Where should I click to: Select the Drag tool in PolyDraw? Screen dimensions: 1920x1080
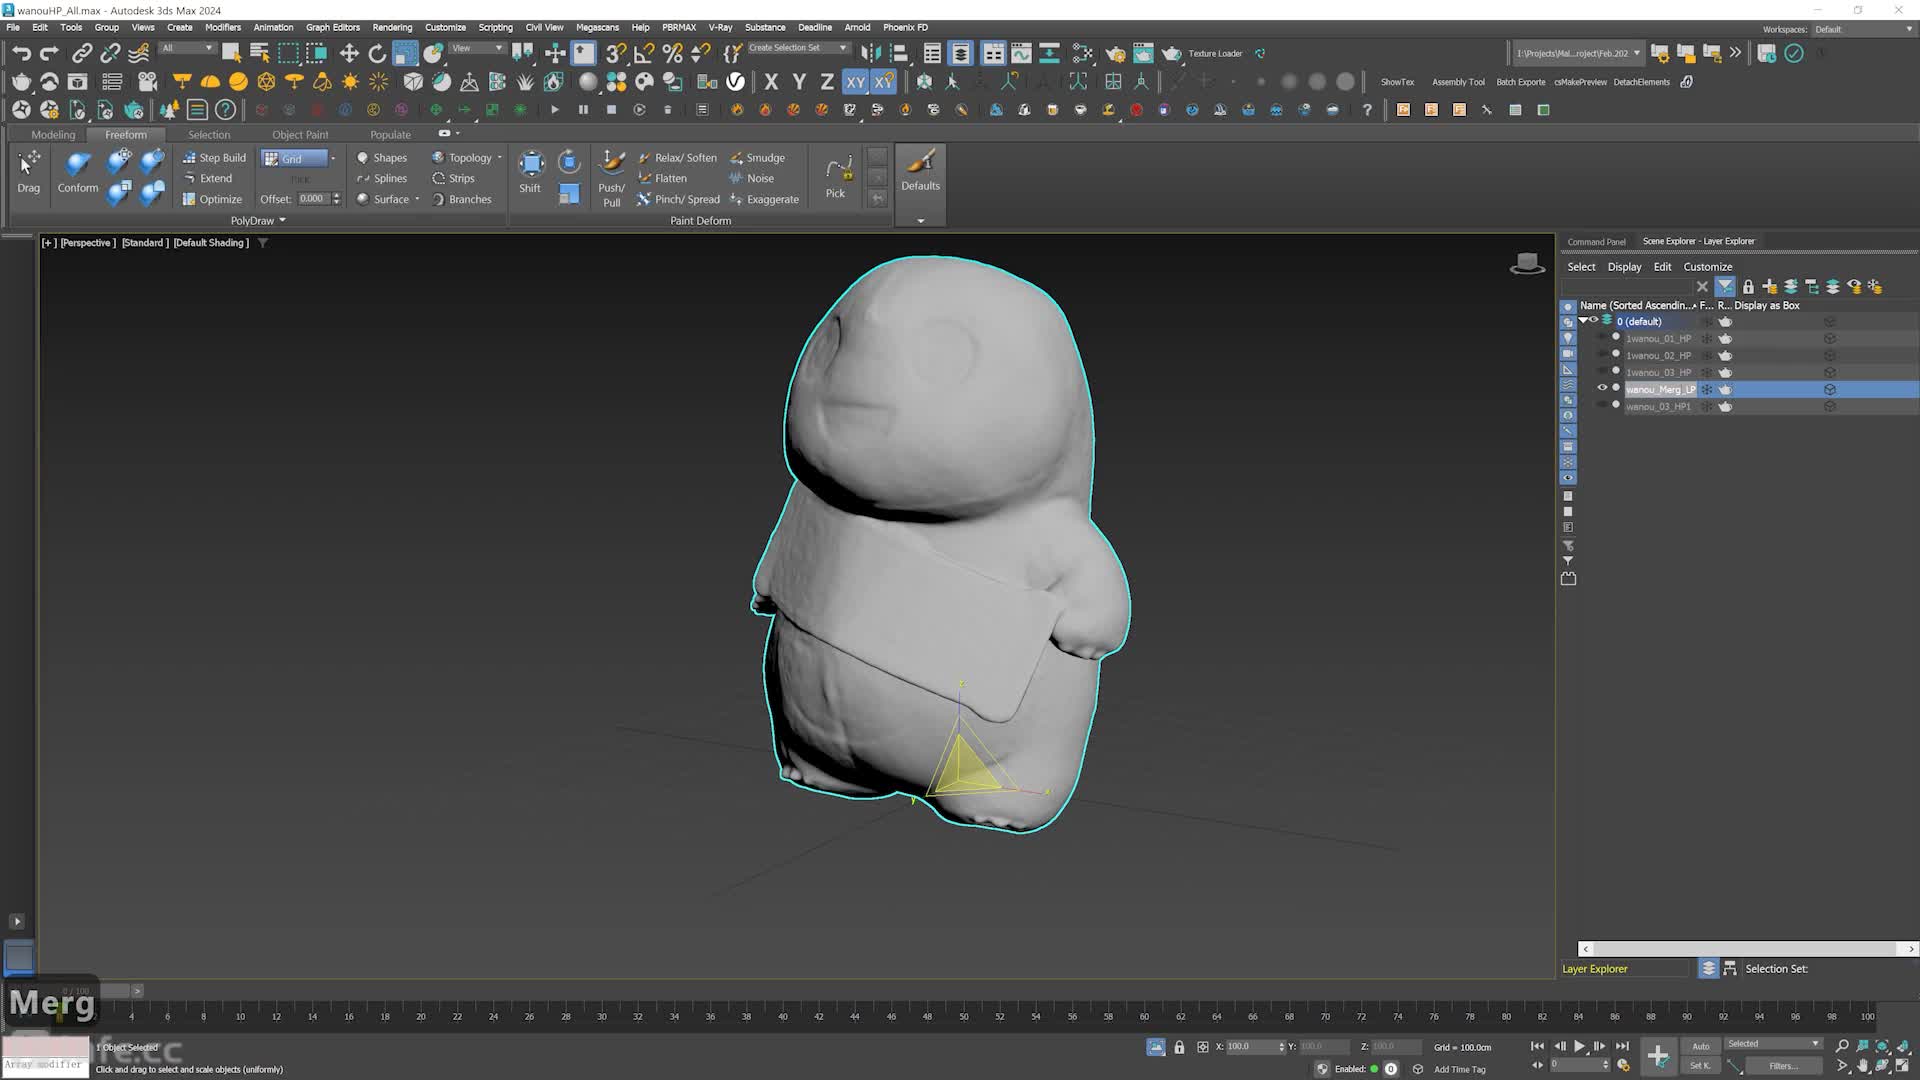(x=29, y=171)
